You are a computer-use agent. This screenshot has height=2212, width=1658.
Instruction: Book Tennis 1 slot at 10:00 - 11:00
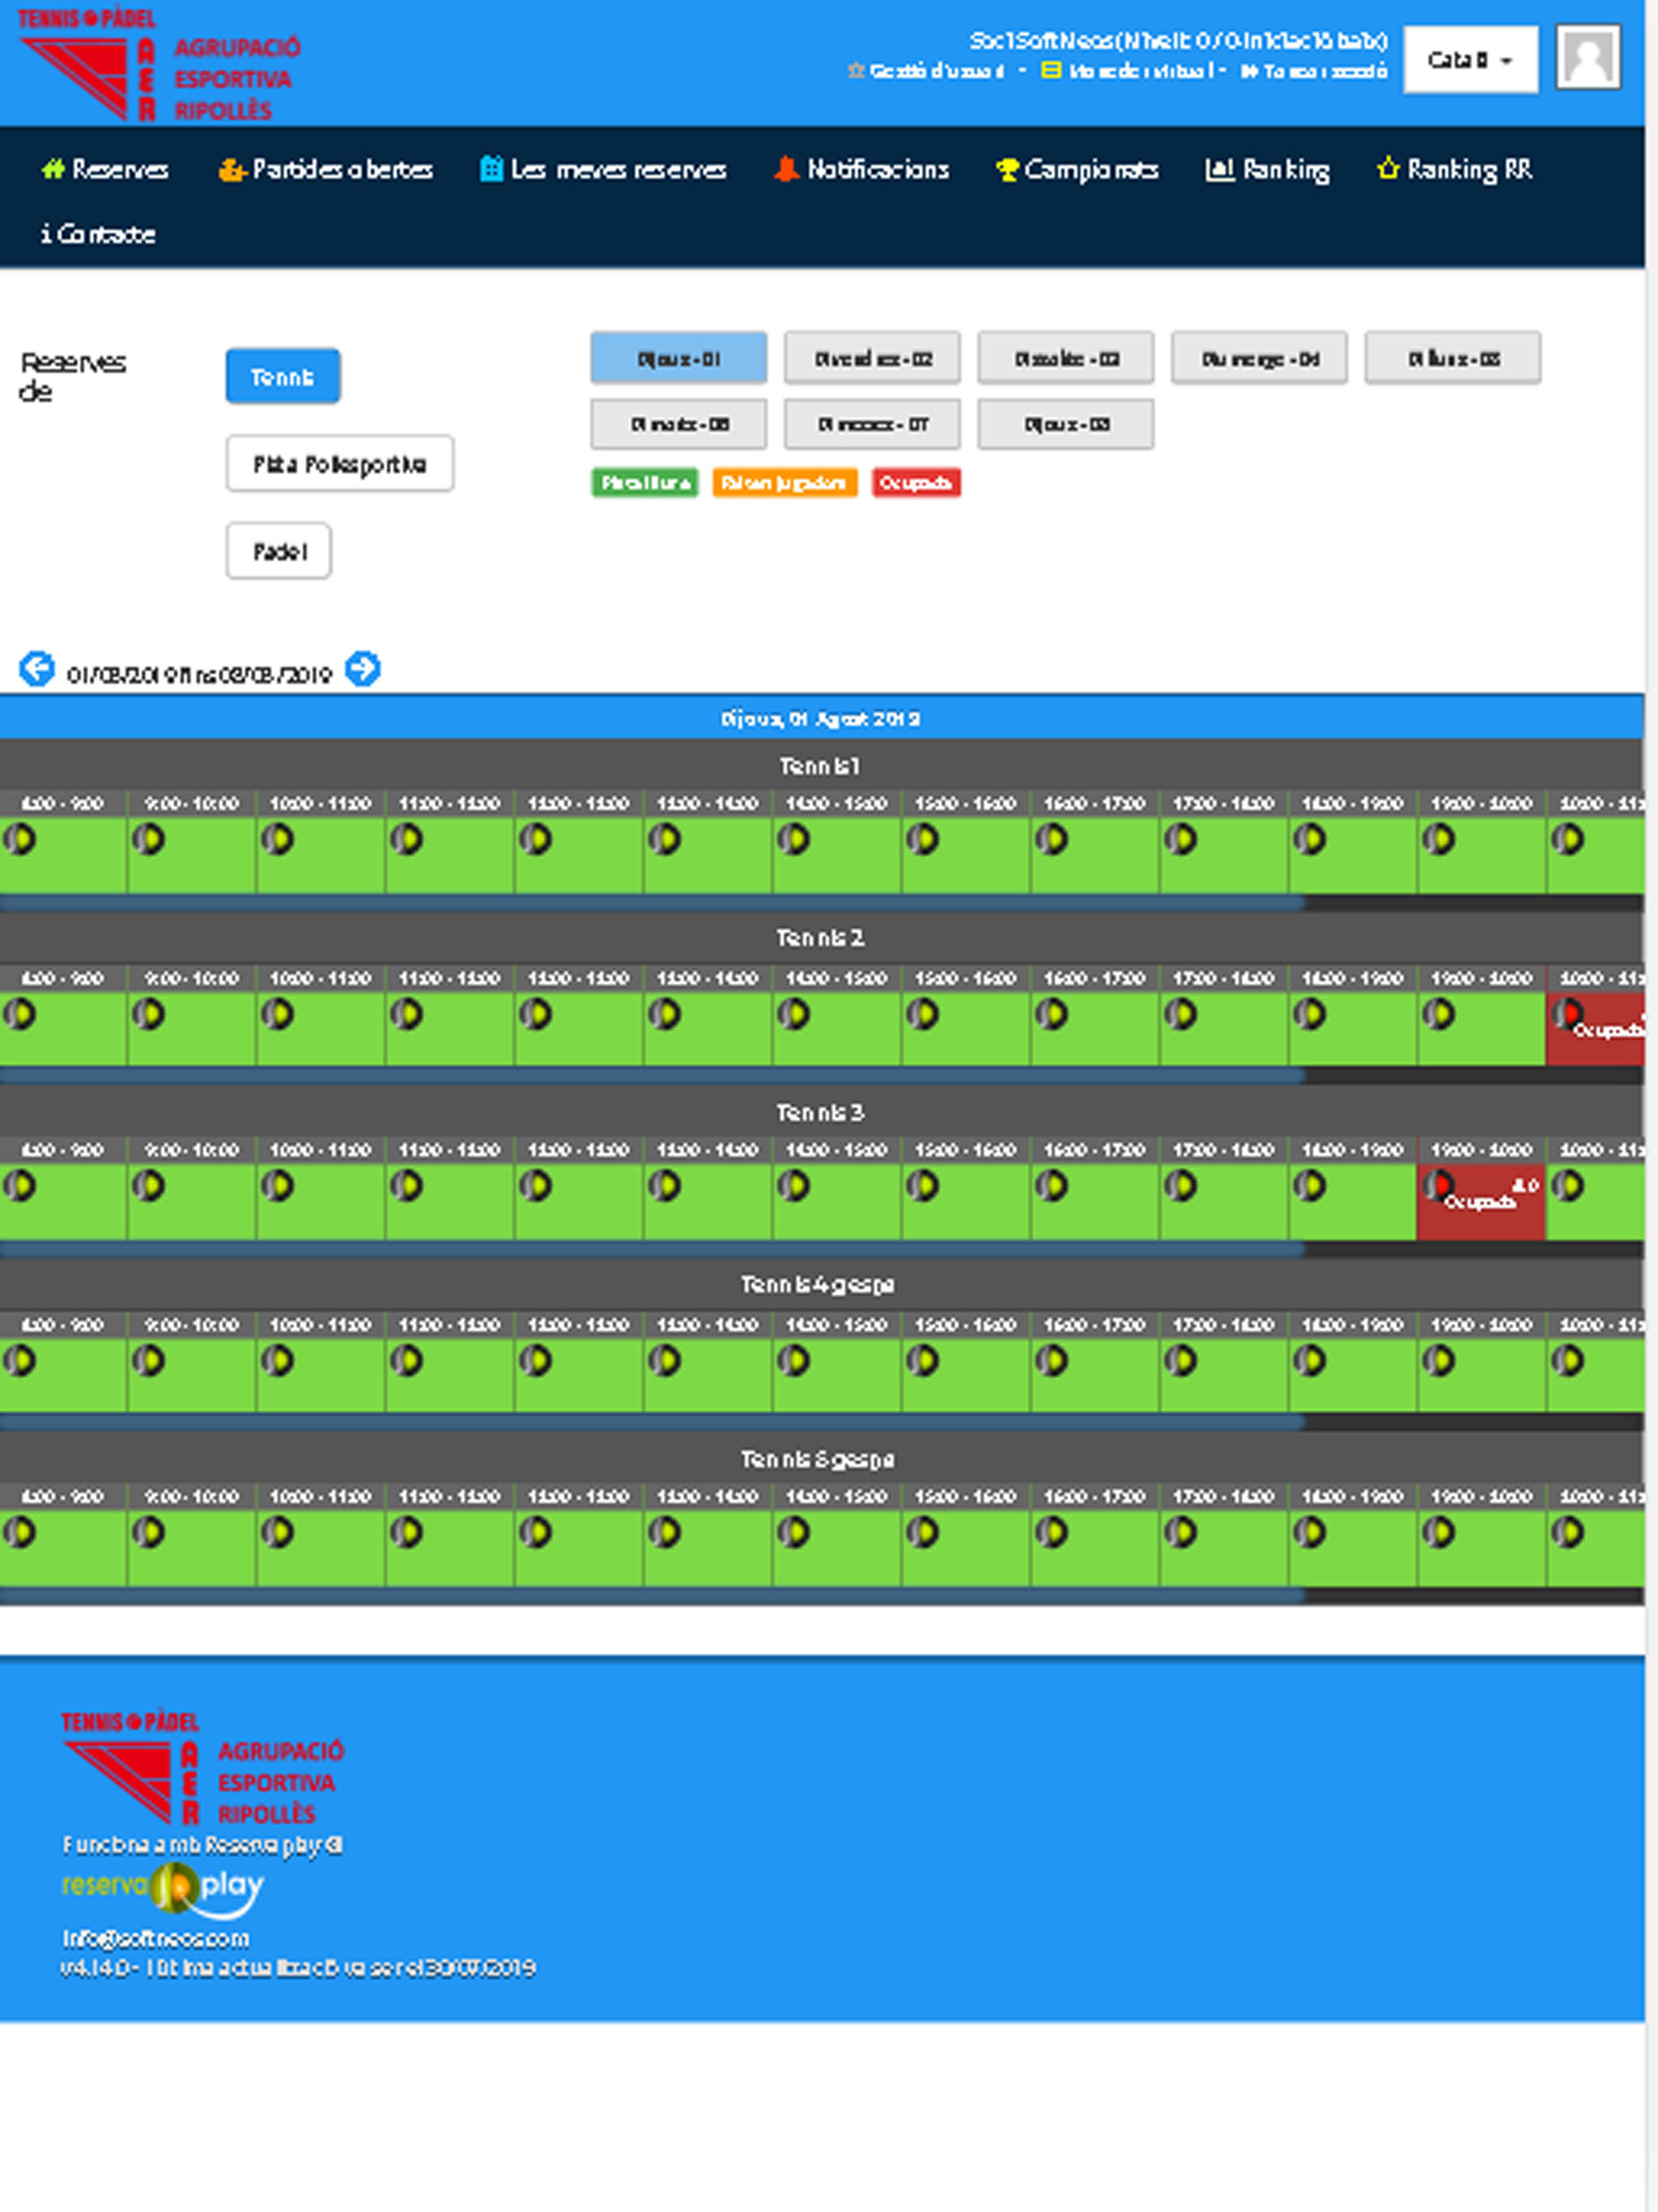(321, 855)
